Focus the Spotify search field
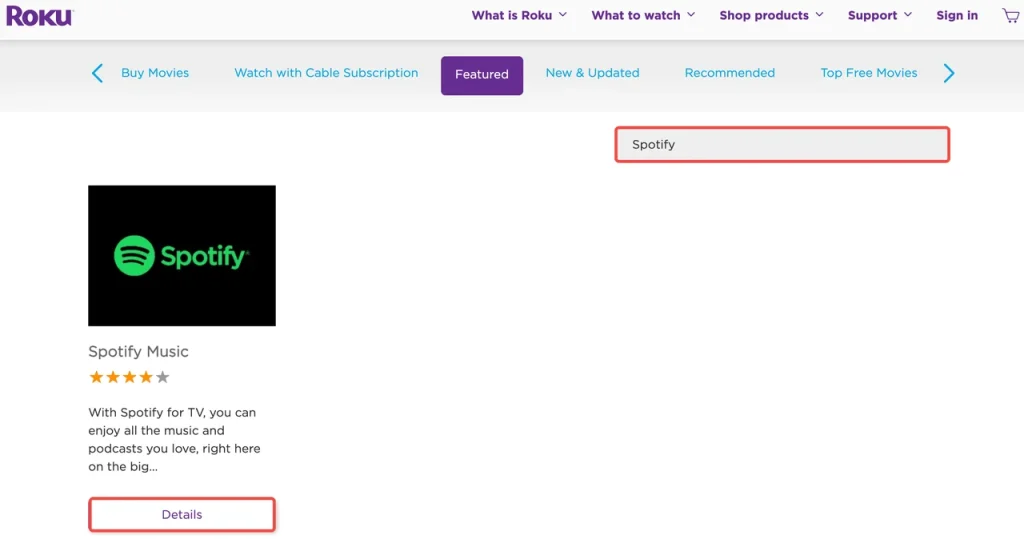The width and height of the screenshot is (1024, 539). [x=782, y=144]
